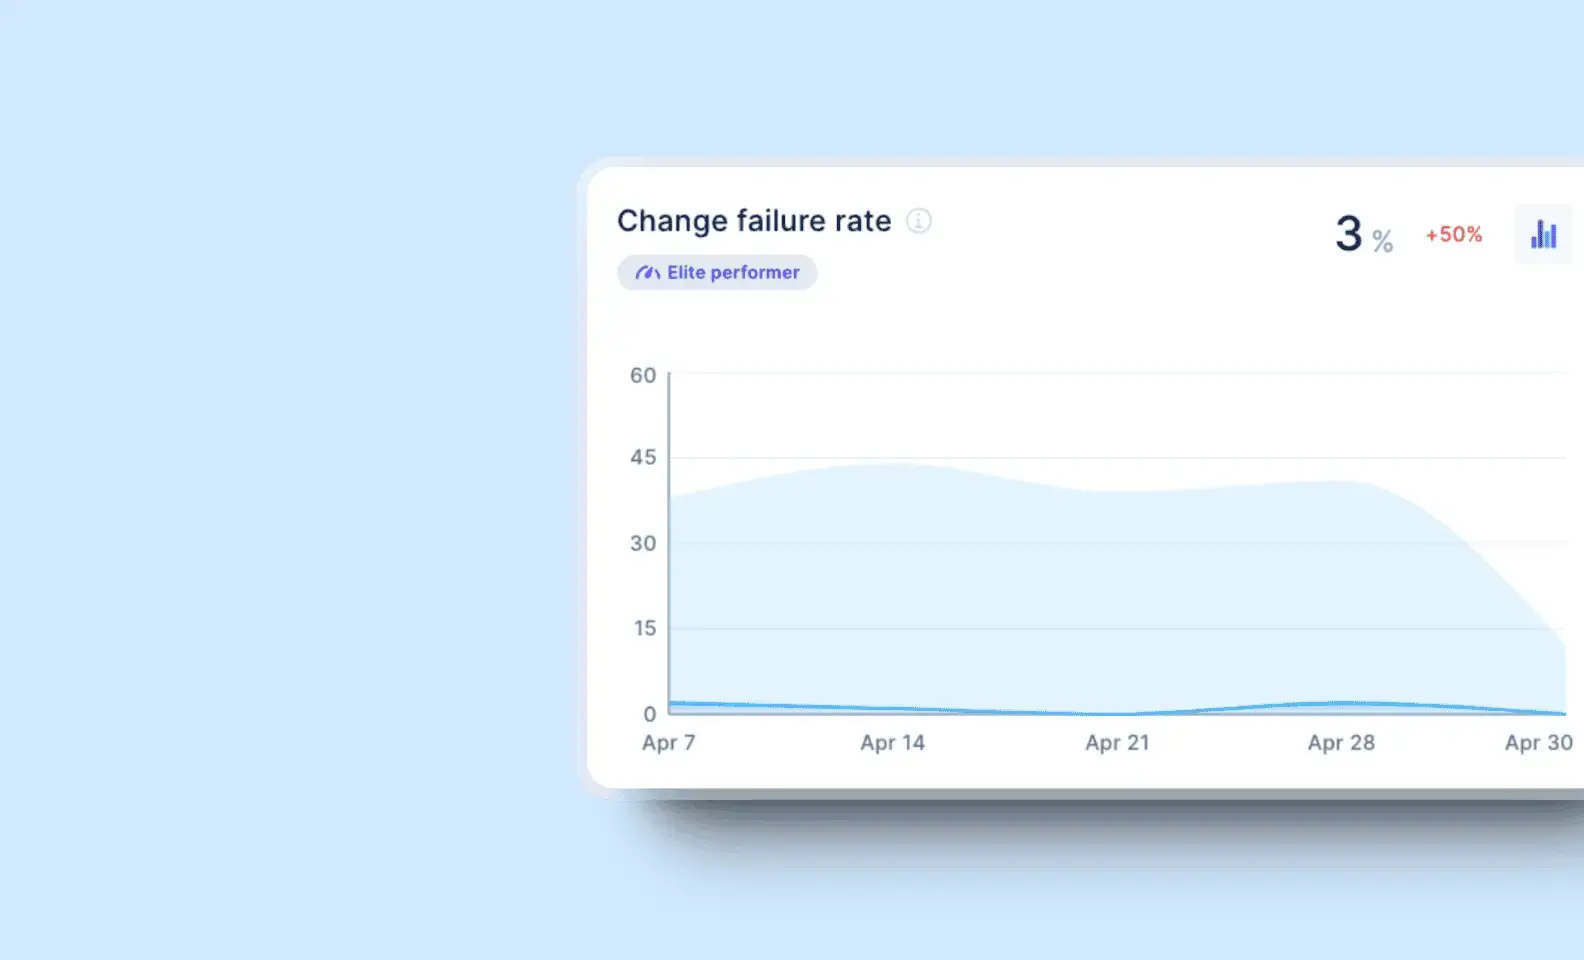
Task: Select the Apr 14 axis label
Action: tap(893, 743)
